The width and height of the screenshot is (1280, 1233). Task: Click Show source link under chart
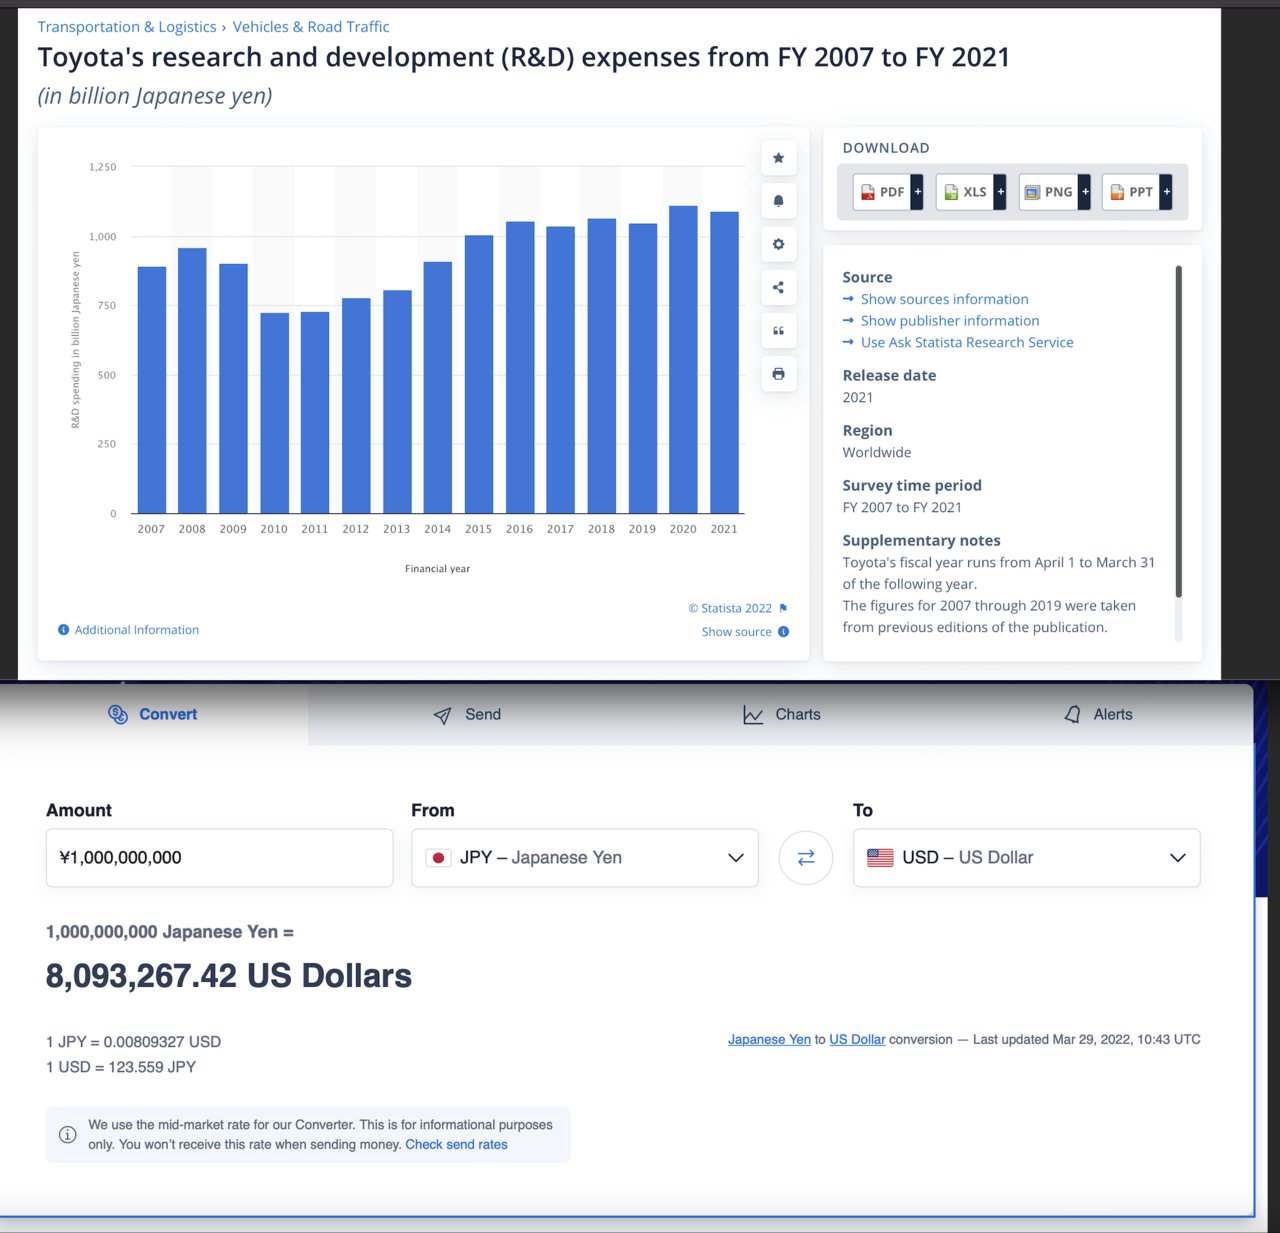pyautogui.click(x=736, y=632)
